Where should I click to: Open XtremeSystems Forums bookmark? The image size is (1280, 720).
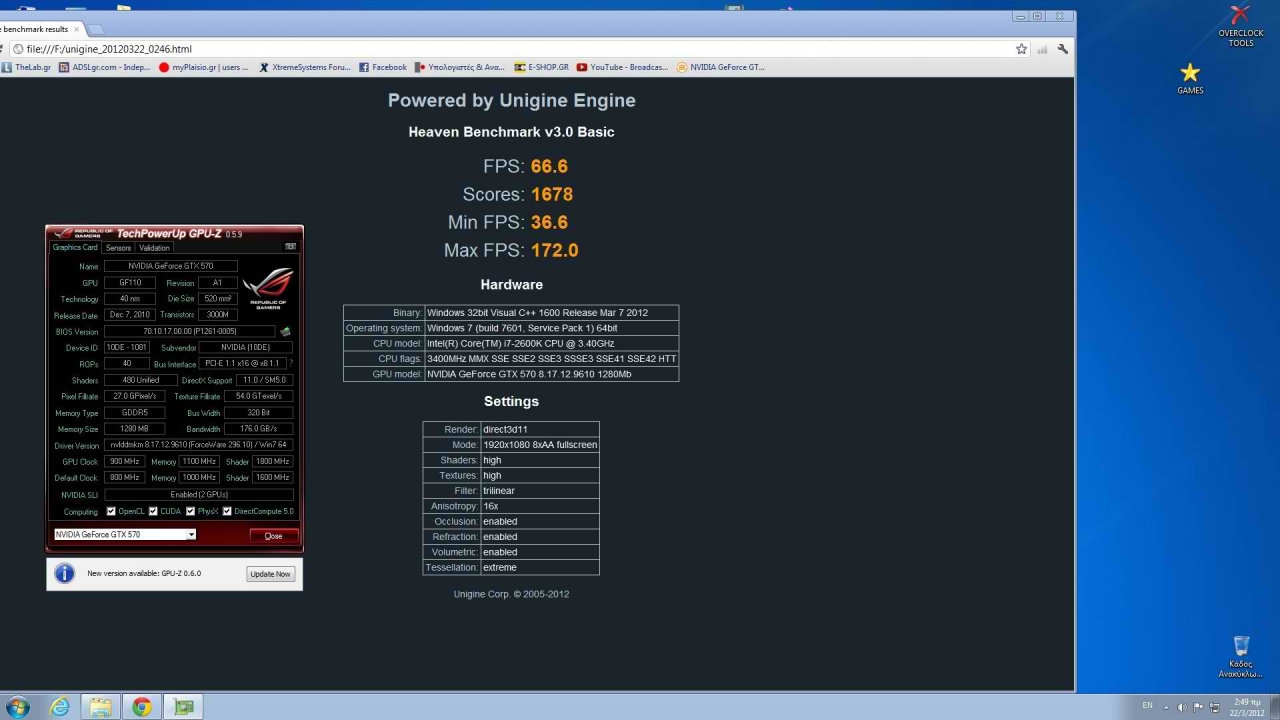click(x=305, y=68)
